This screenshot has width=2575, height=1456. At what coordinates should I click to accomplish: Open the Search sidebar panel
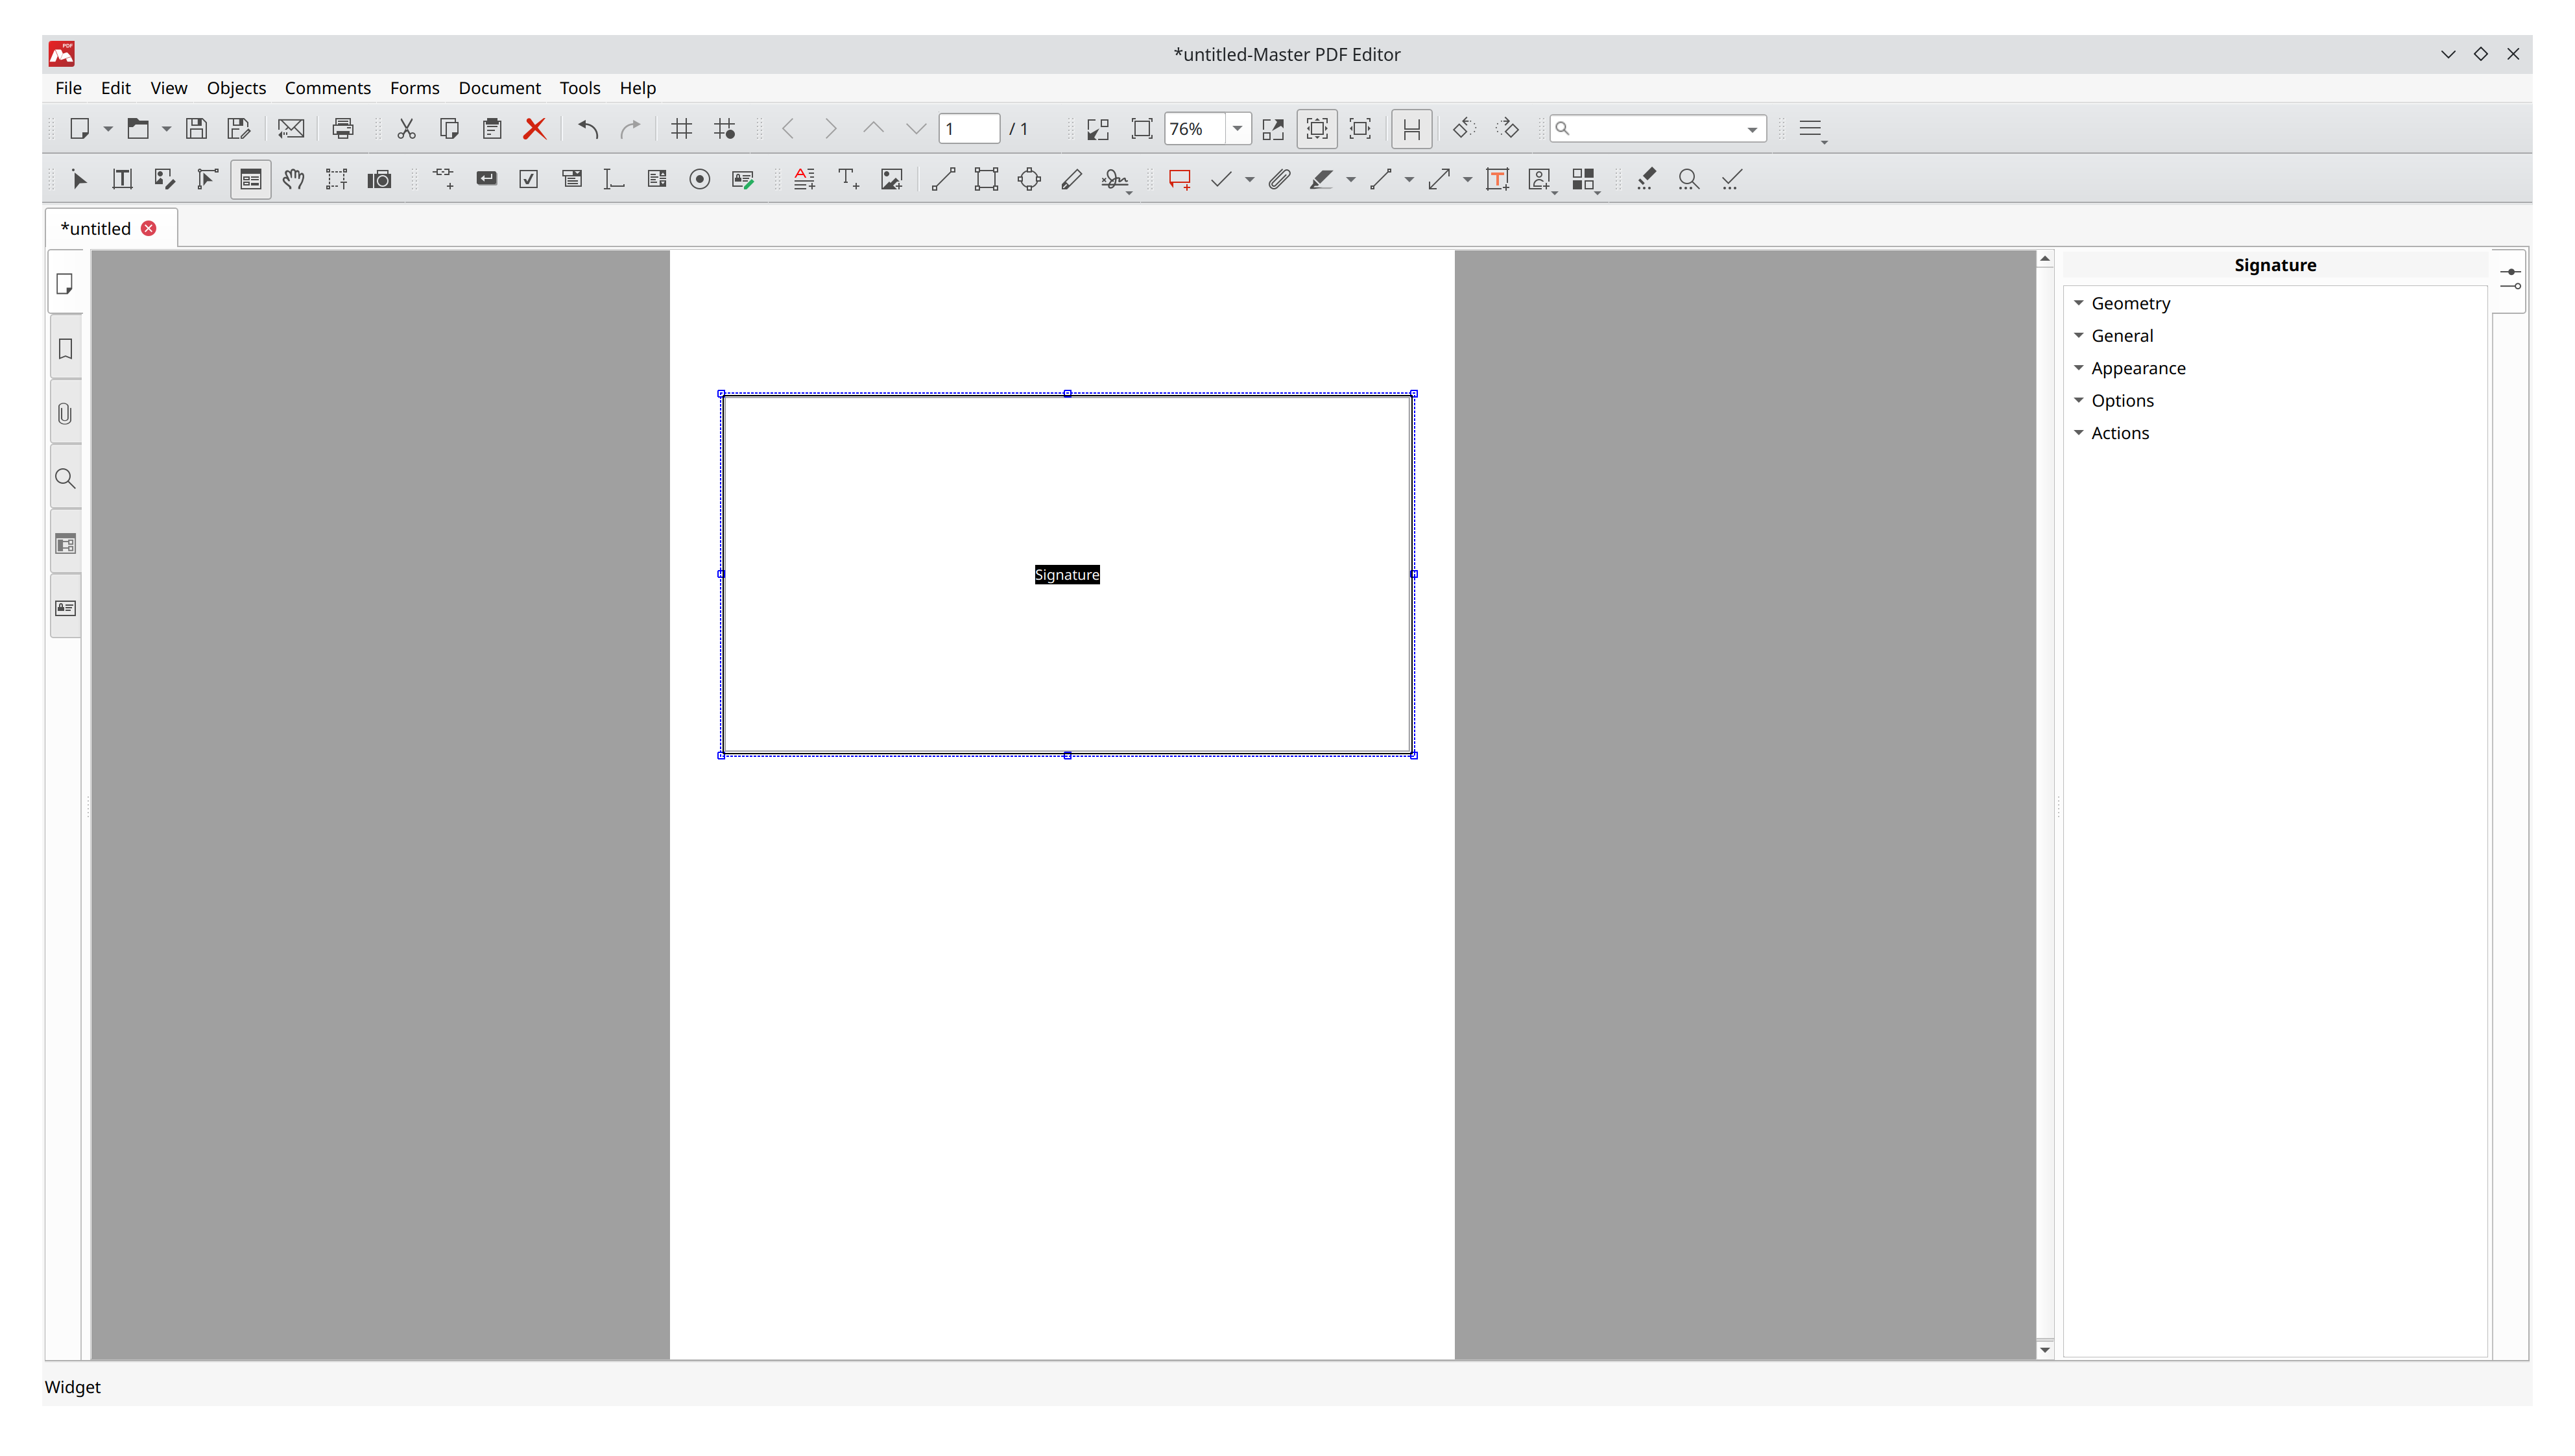click(65, 478)
